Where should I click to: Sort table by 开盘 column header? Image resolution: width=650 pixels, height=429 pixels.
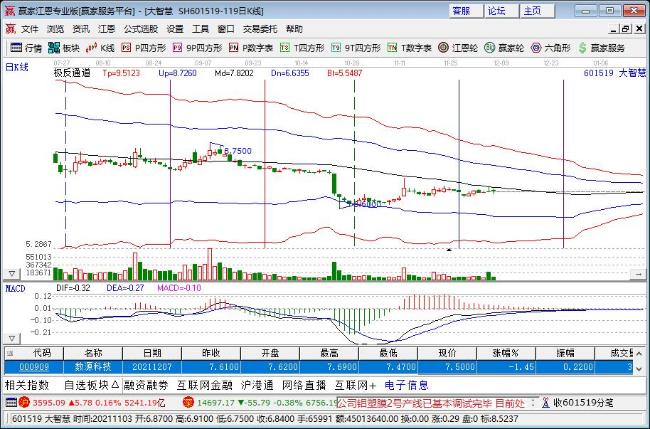tap(270, 353)
